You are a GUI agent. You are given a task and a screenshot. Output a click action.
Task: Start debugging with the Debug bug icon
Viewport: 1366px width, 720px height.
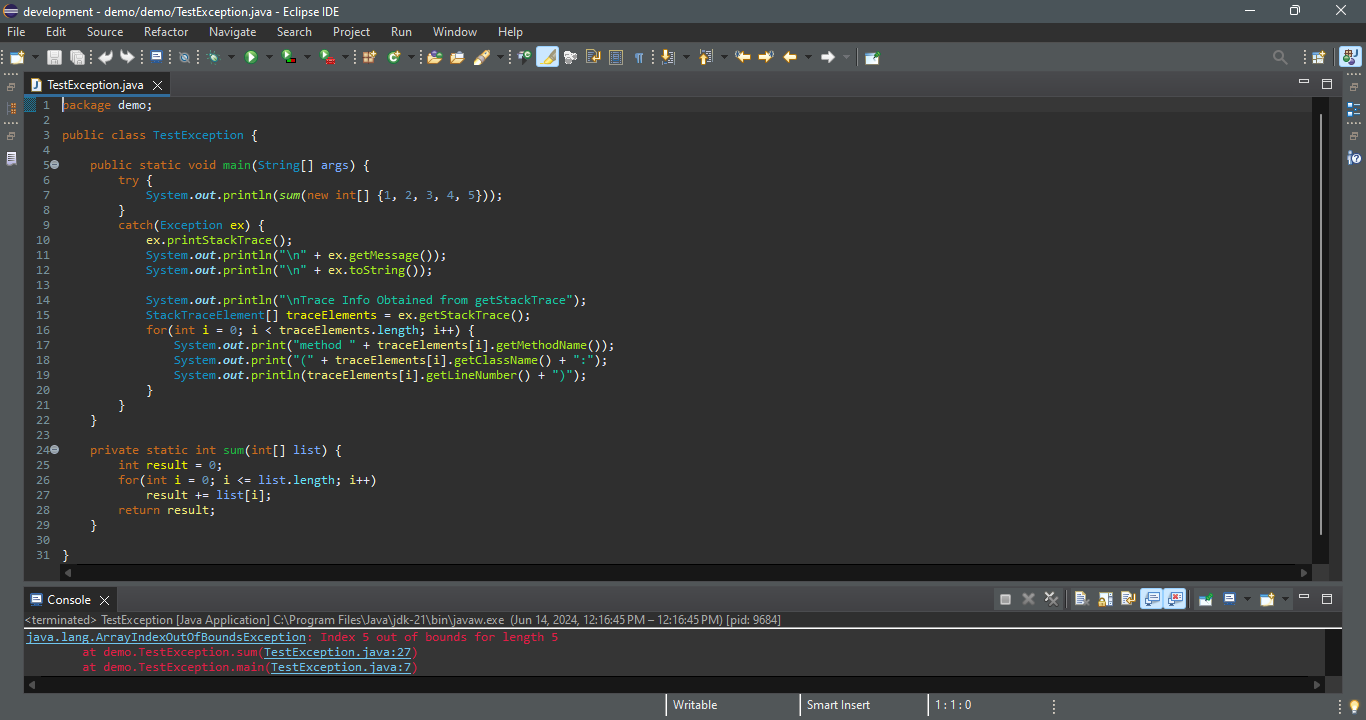coord(213,58)
